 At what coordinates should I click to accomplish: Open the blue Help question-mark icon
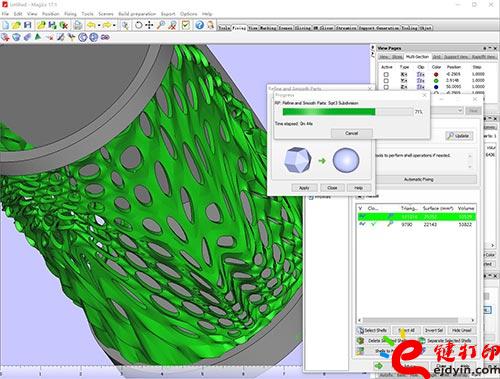[x=199, y=25]
